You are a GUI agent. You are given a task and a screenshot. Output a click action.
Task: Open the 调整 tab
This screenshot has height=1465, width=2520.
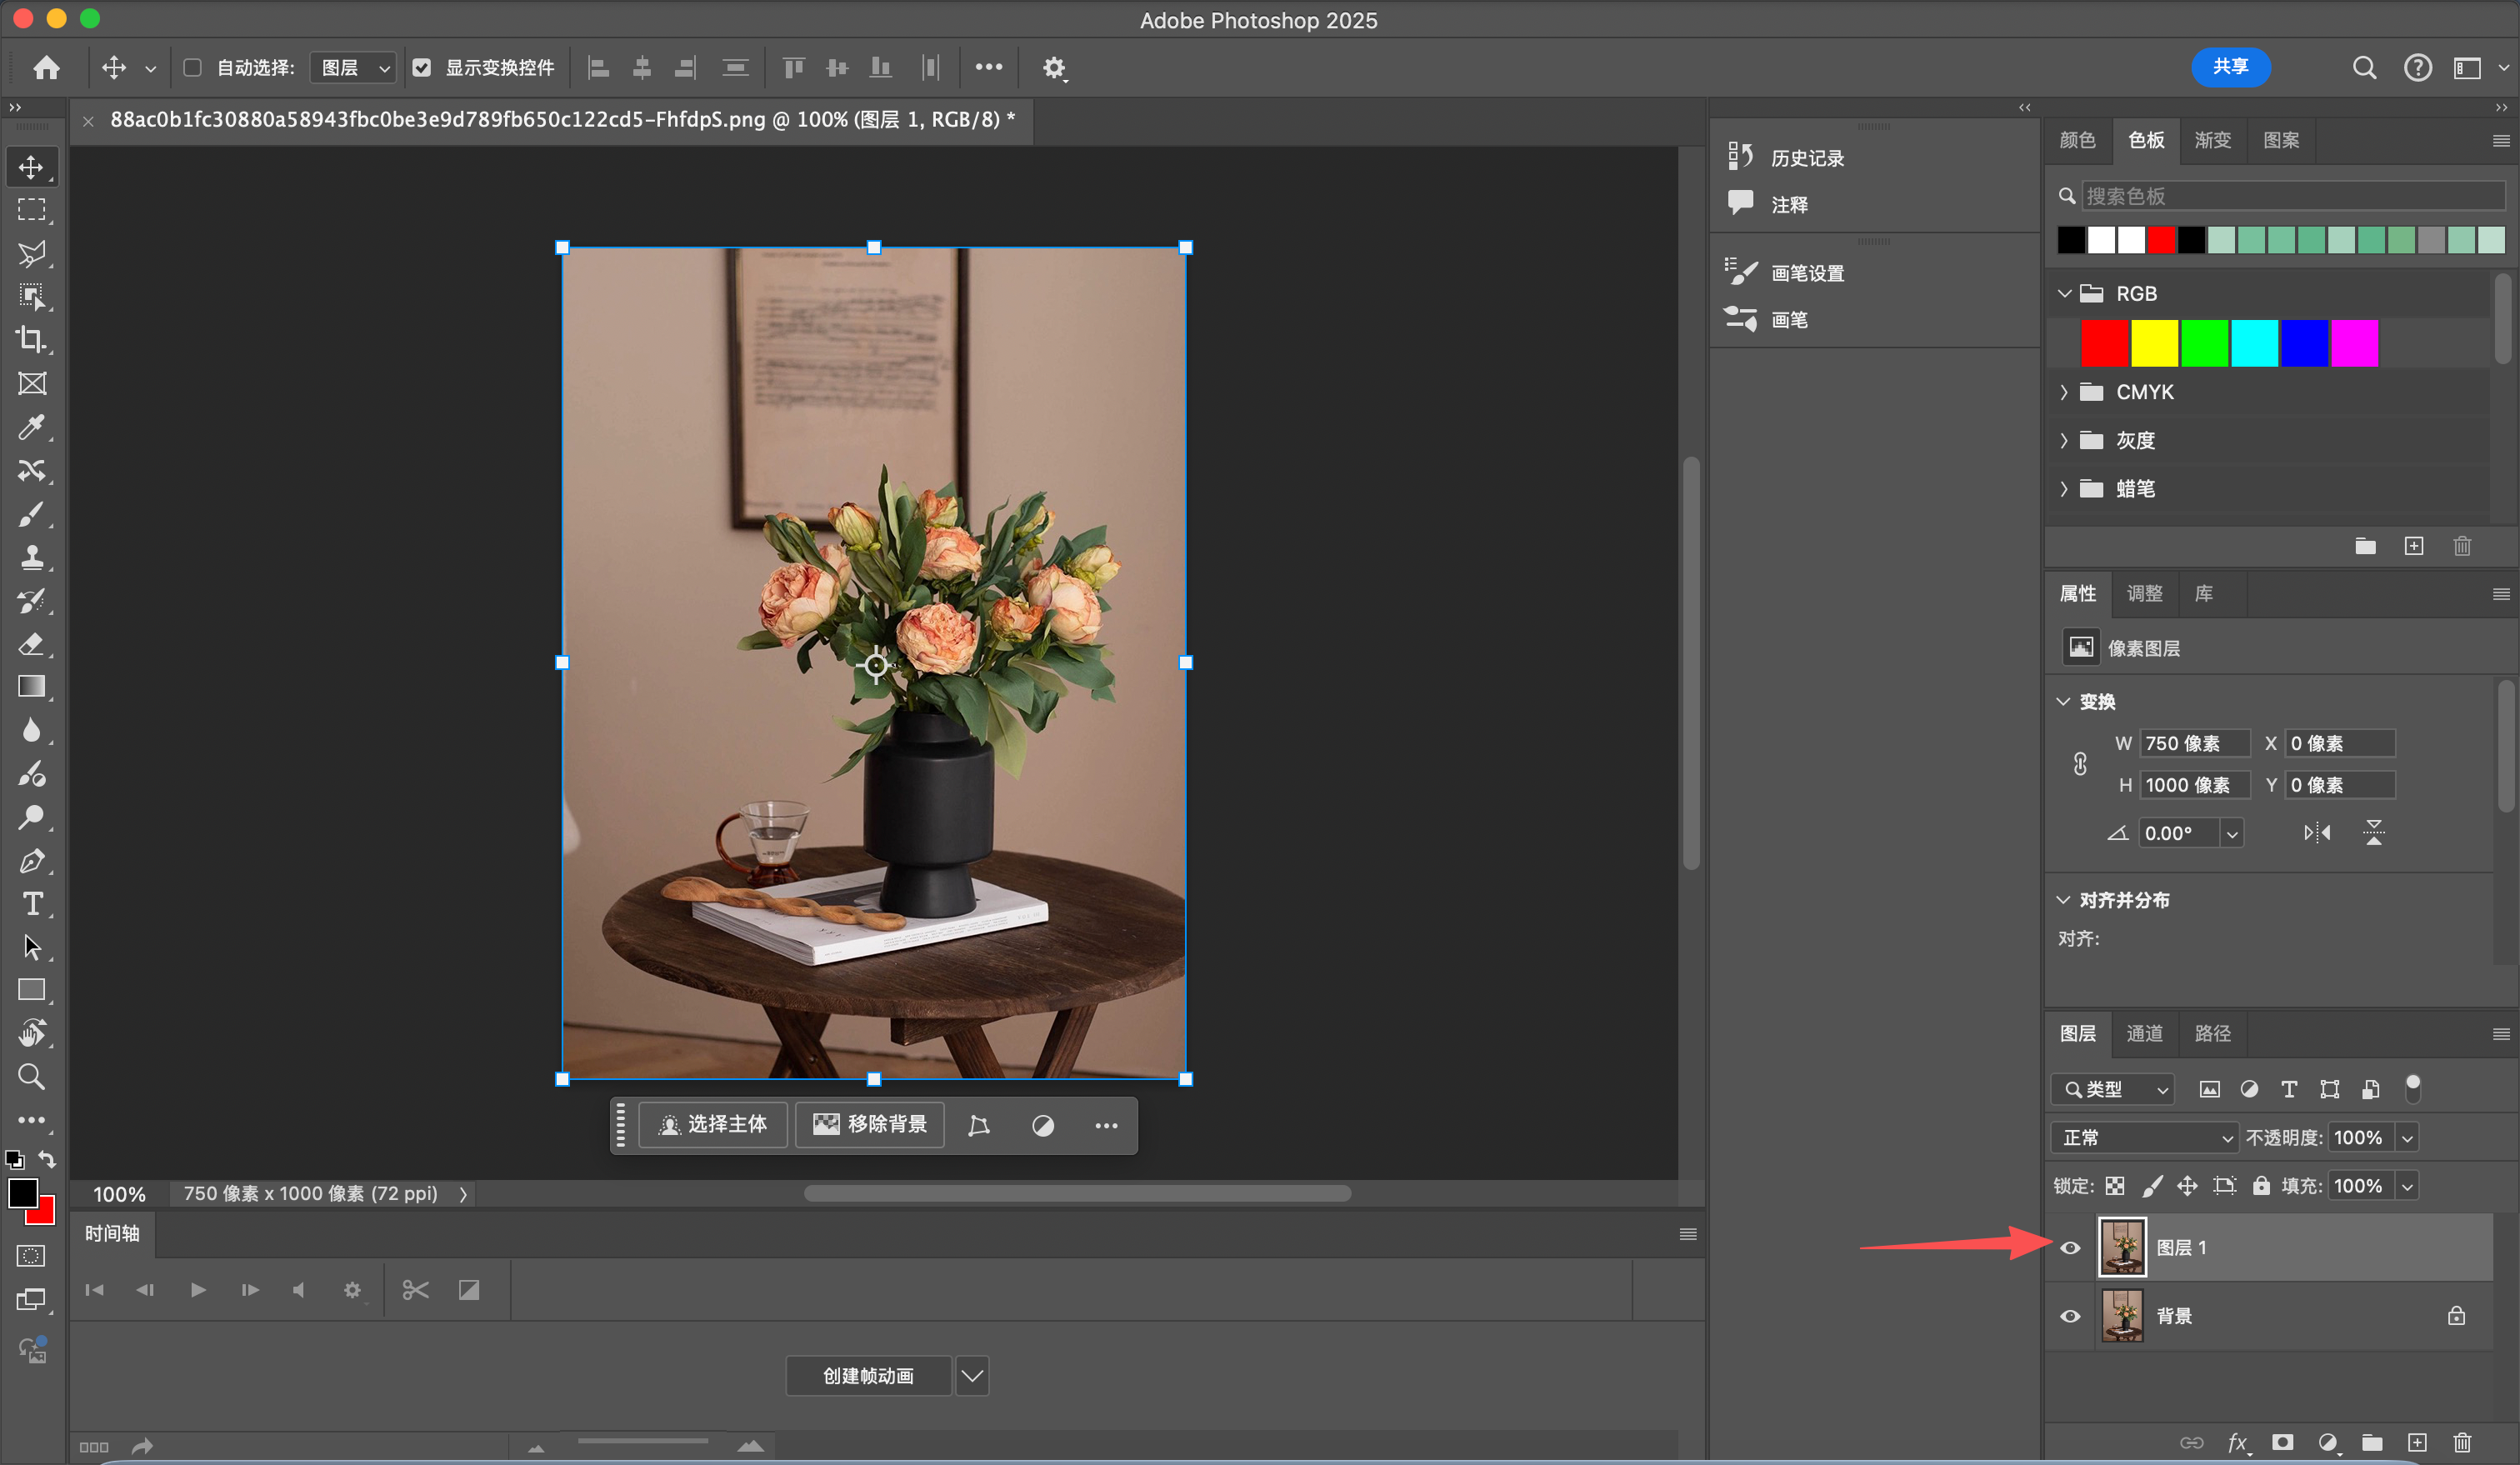coord(2144,593)
